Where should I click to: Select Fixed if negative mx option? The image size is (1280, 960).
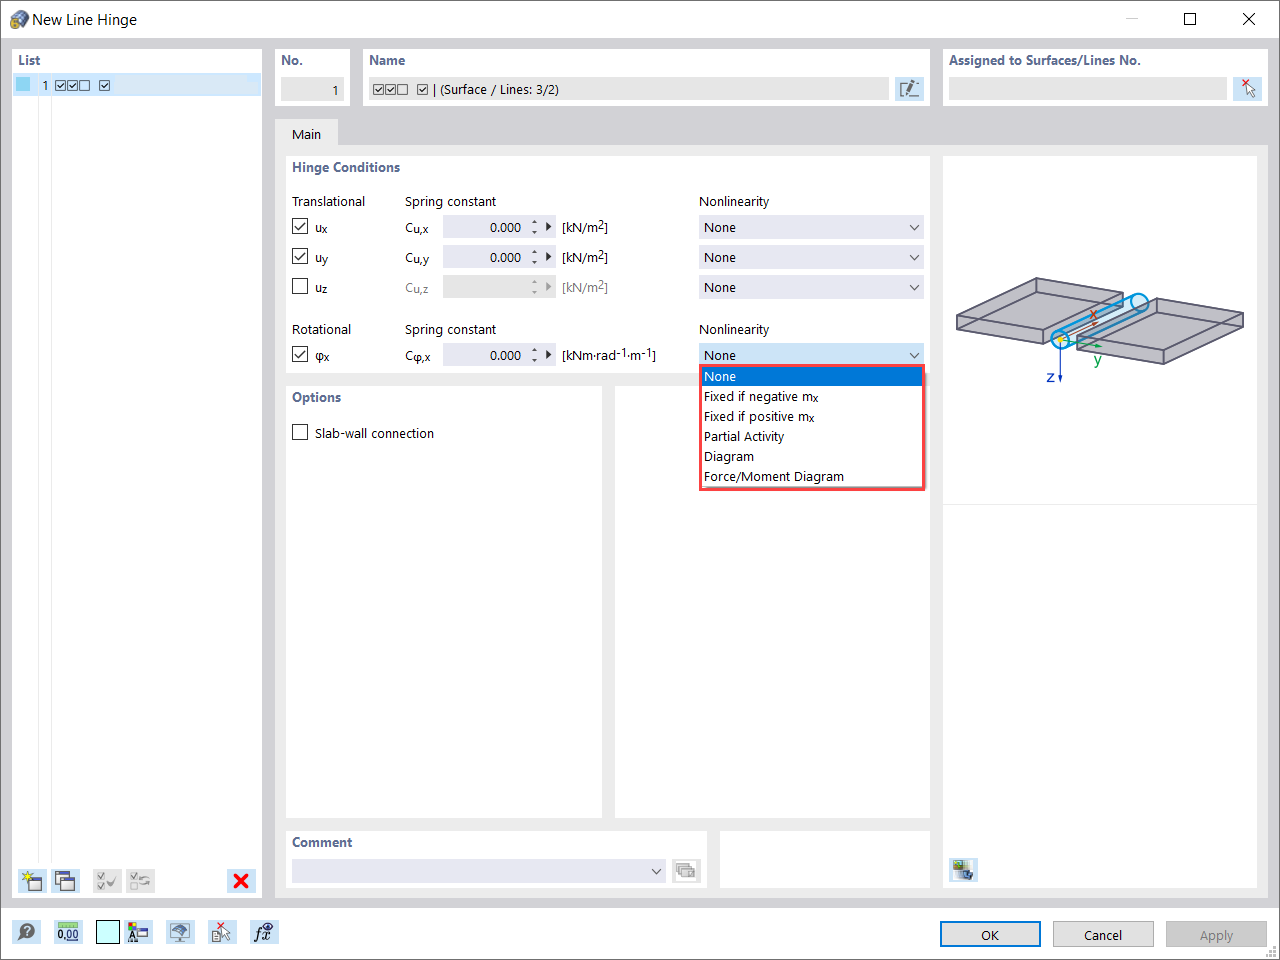coord(761,396)
